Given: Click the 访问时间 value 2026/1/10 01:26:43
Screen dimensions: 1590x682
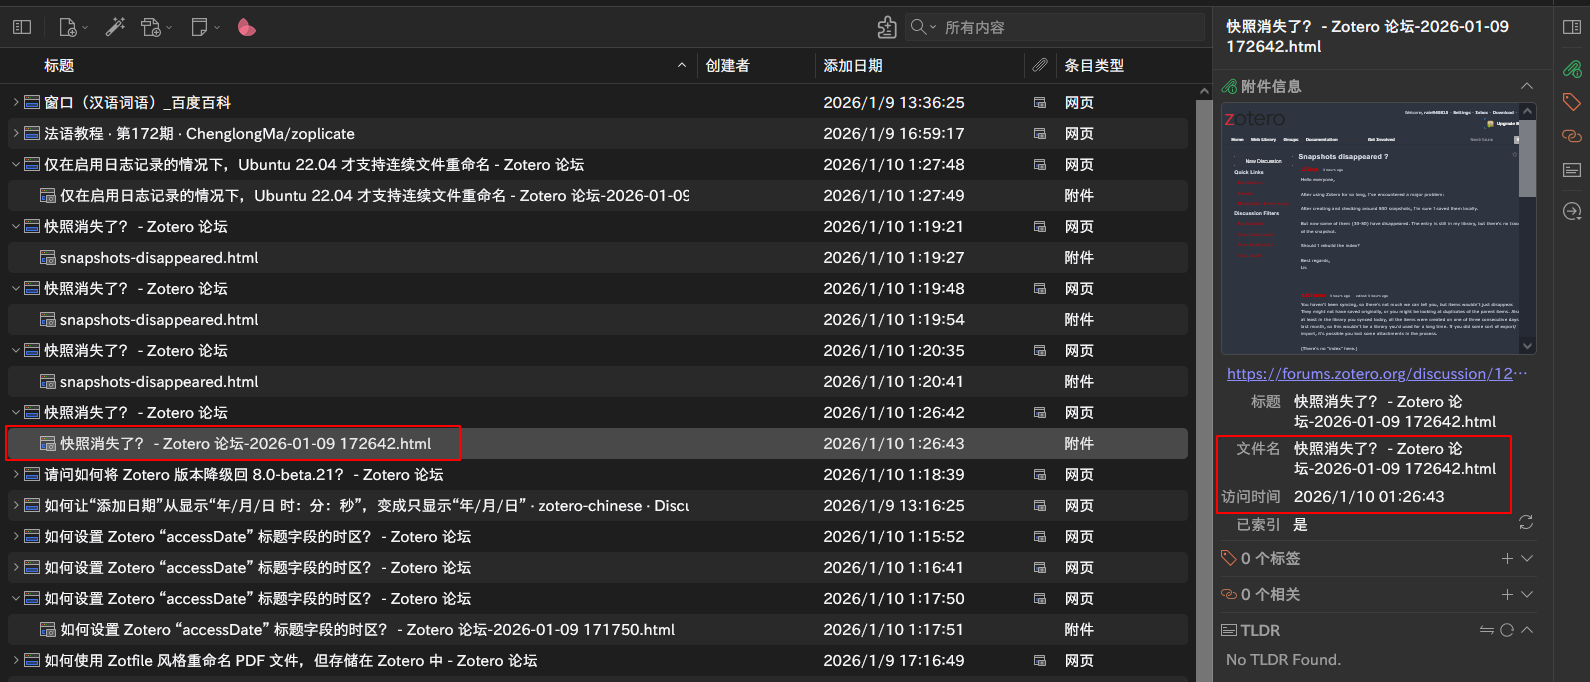Looking at the screenshot, I should [1369, 496].
